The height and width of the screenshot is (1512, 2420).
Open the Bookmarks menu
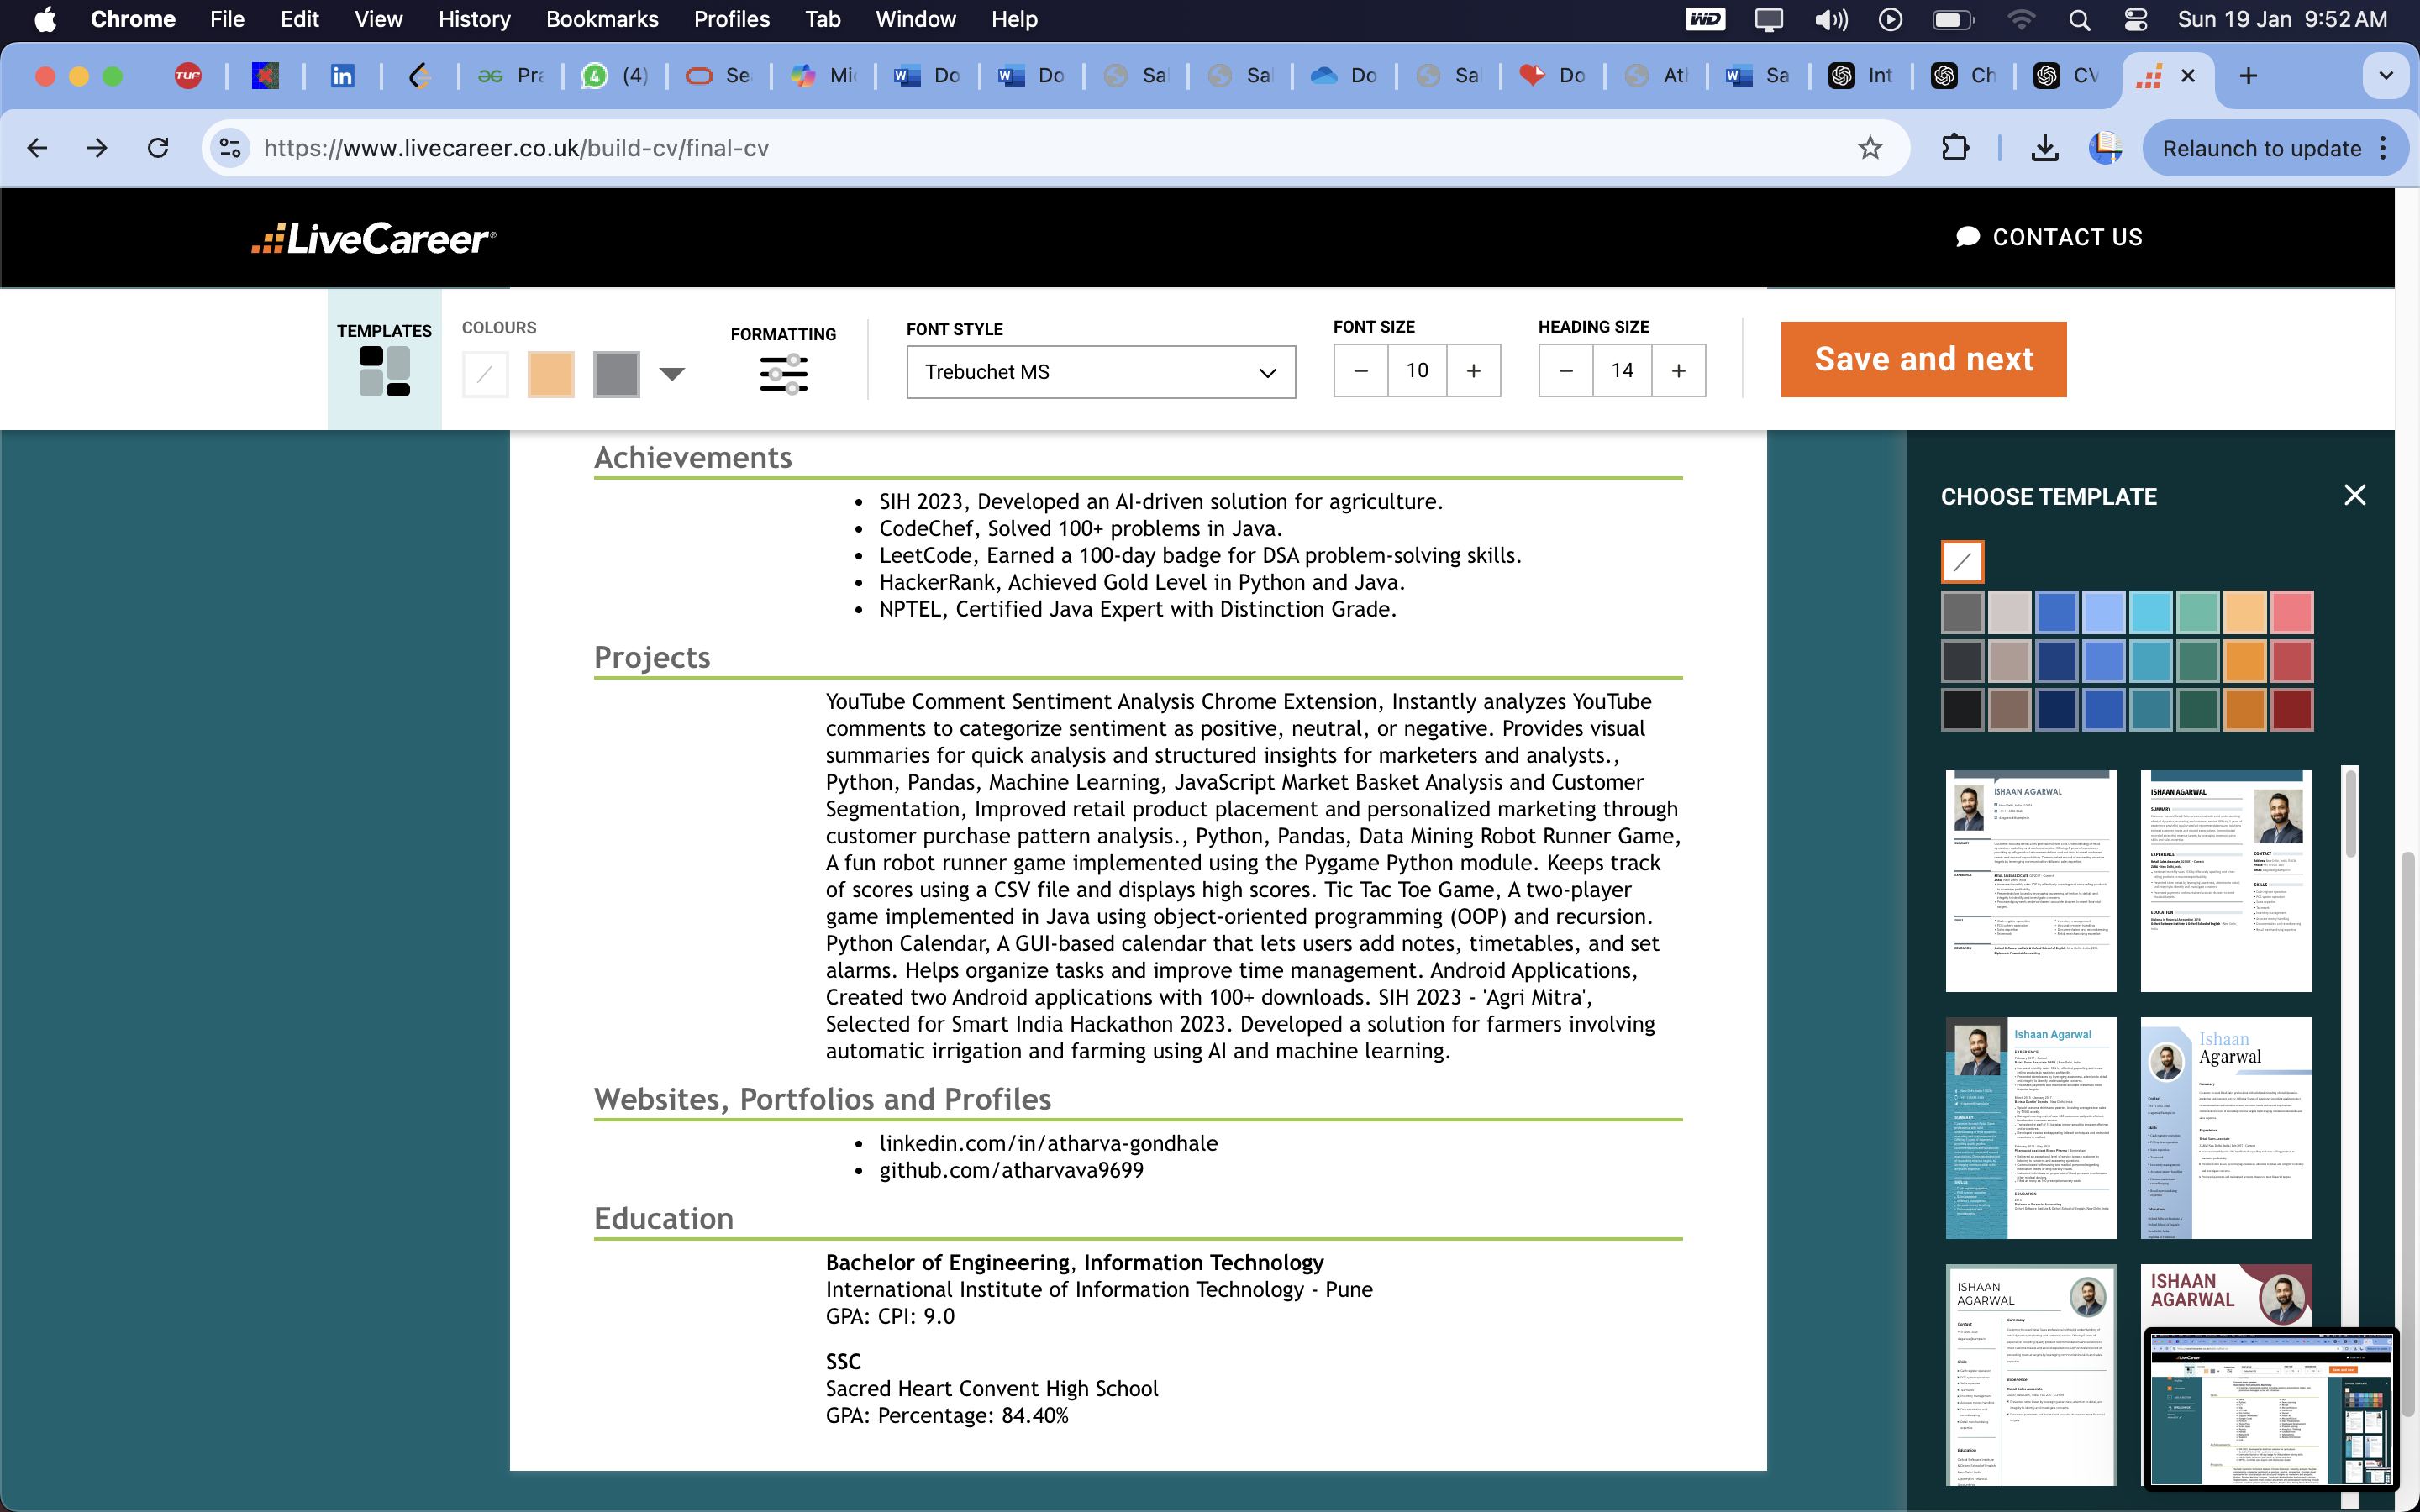[602, 19]
